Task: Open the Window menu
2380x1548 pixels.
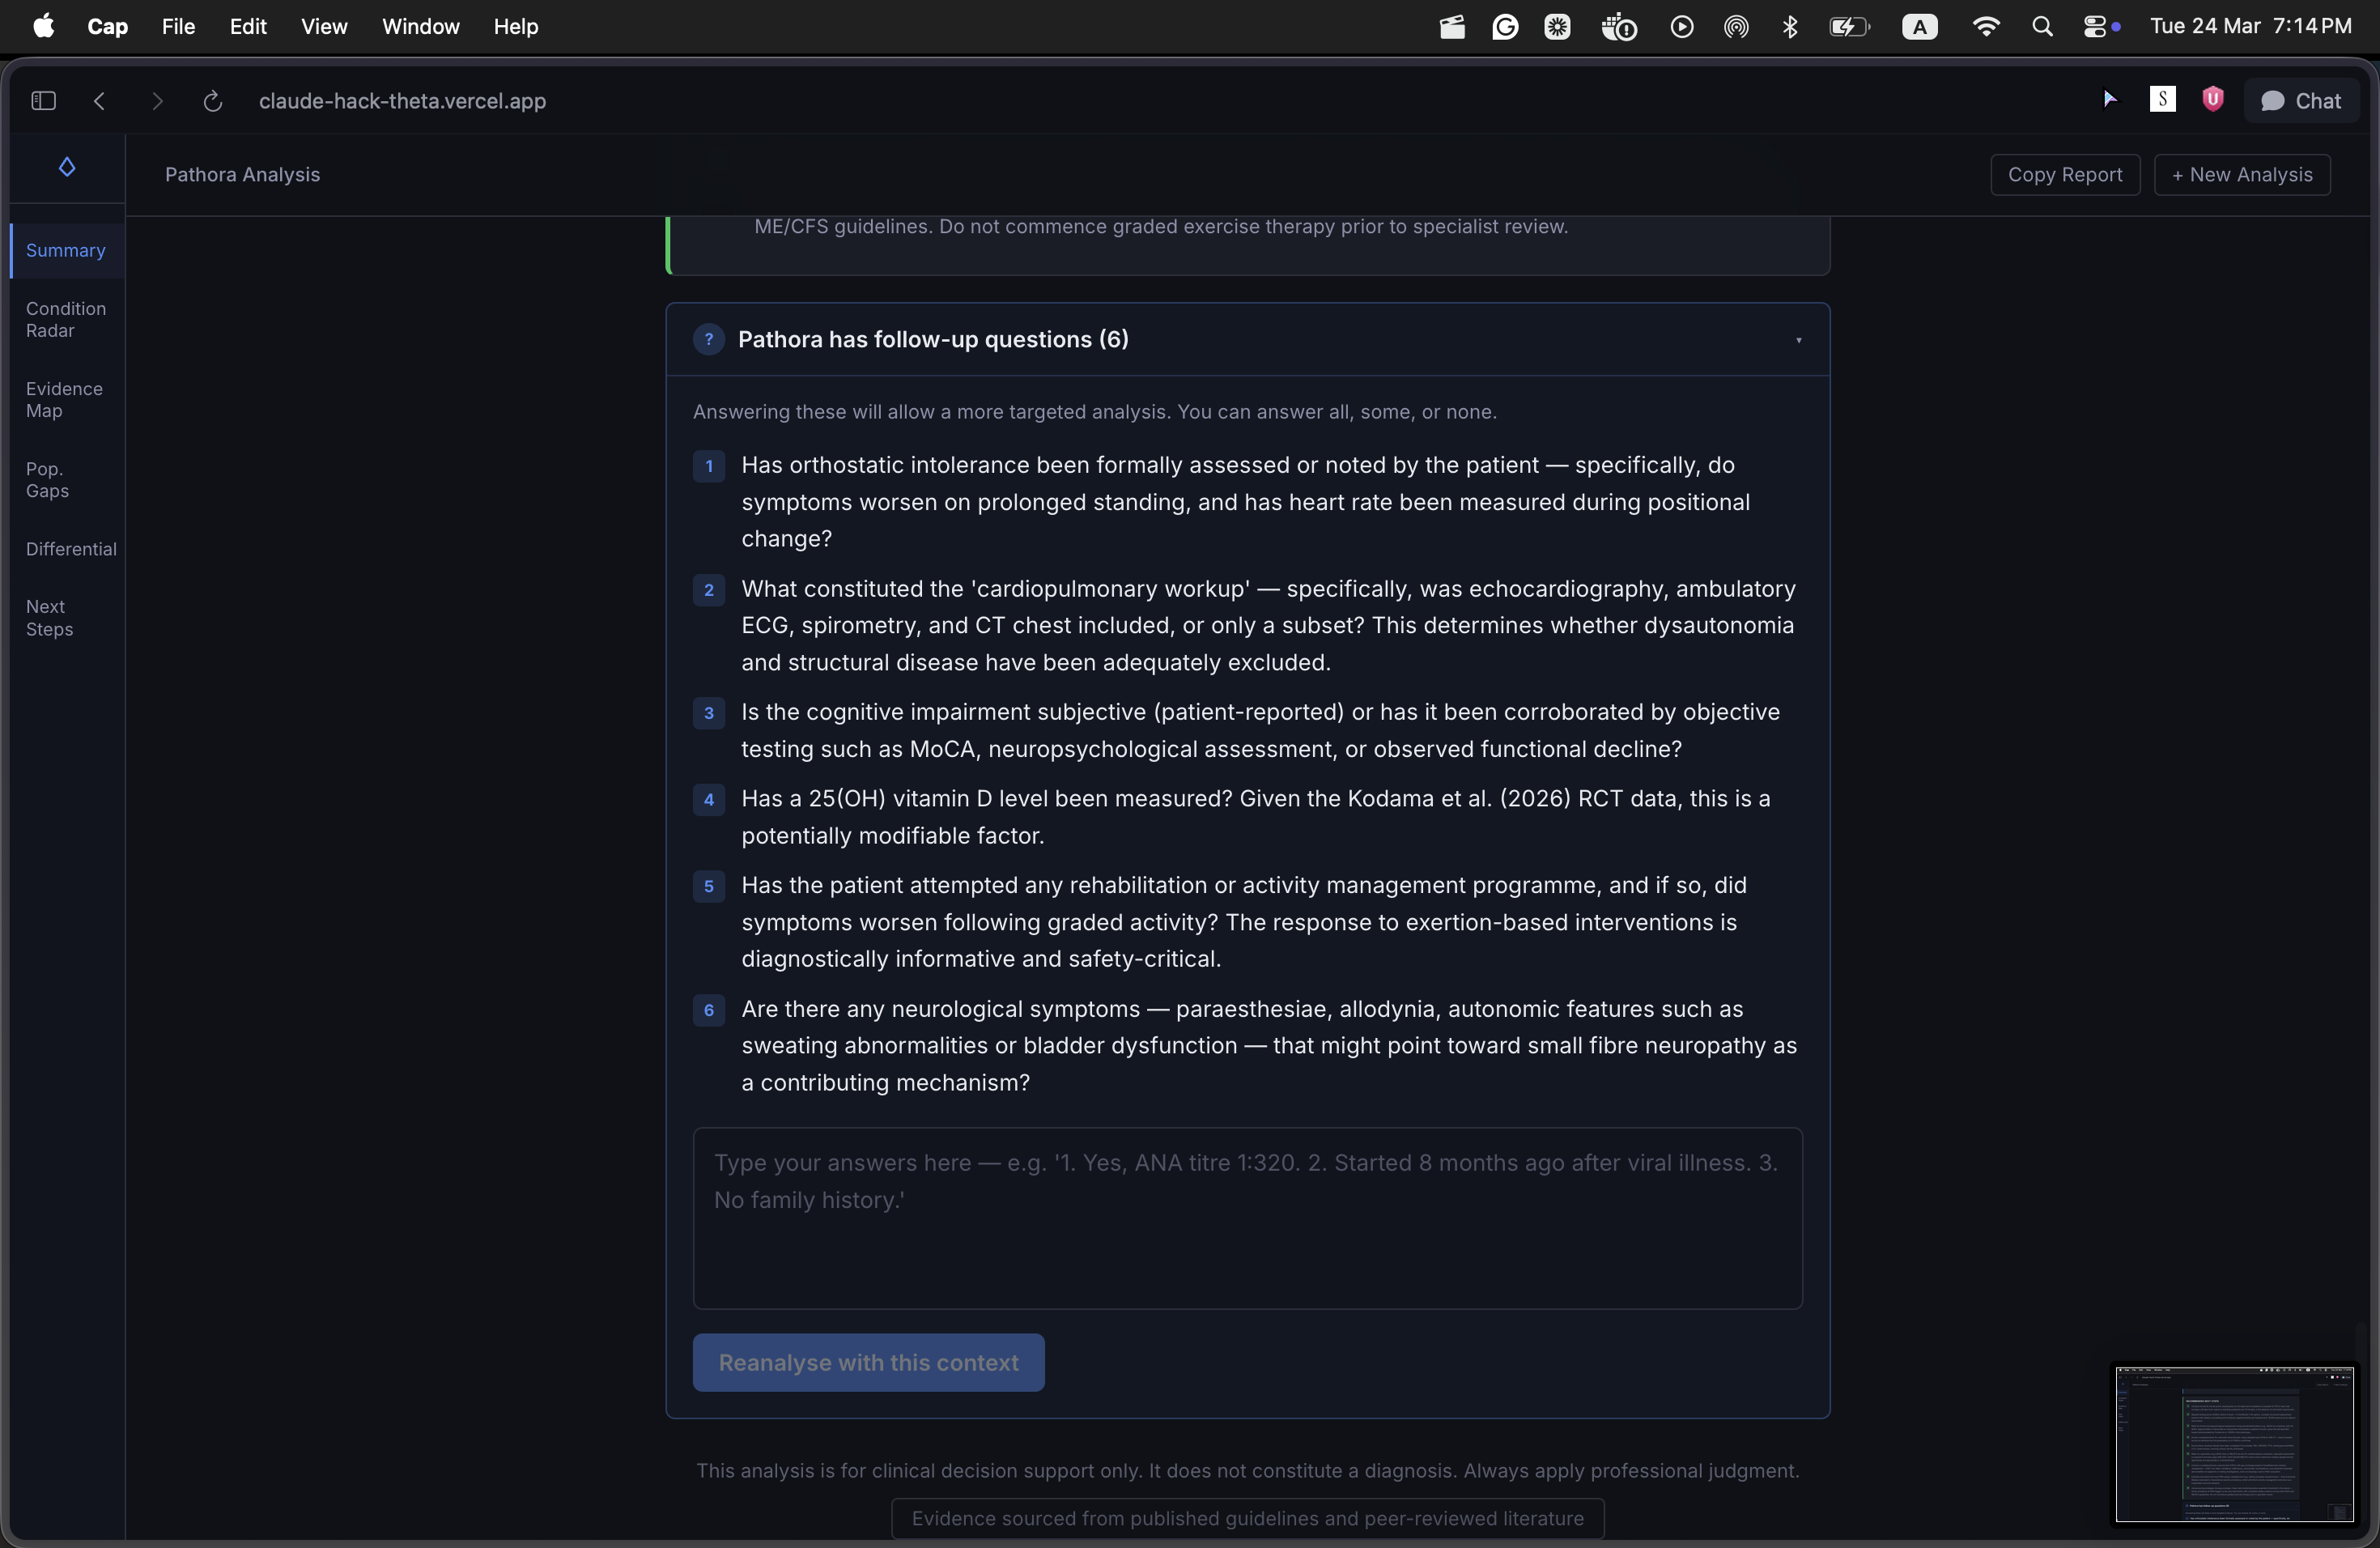Action: pyautogui.click(x=420, y=27)
